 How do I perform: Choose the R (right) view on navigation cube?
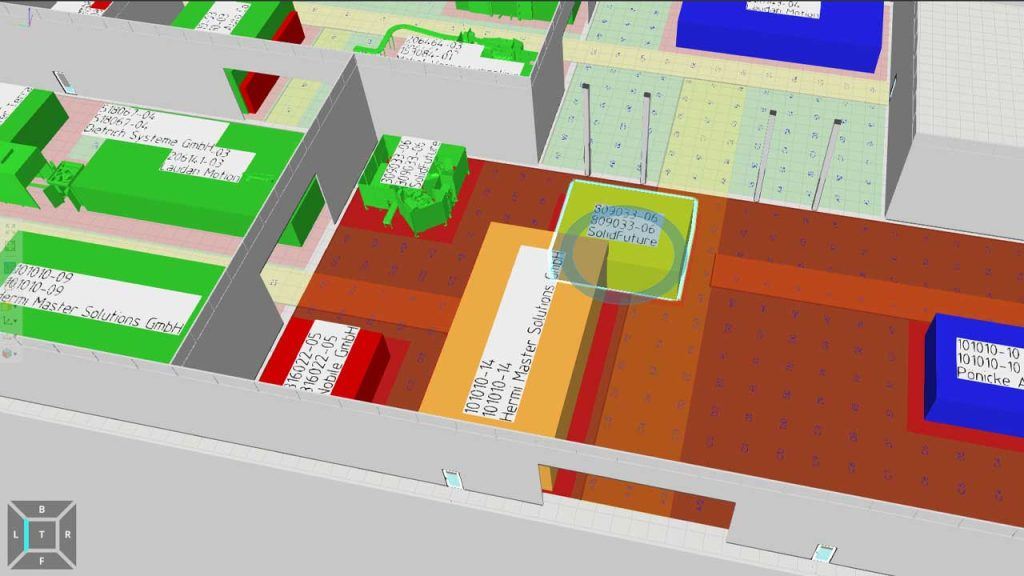click(67, 536)
